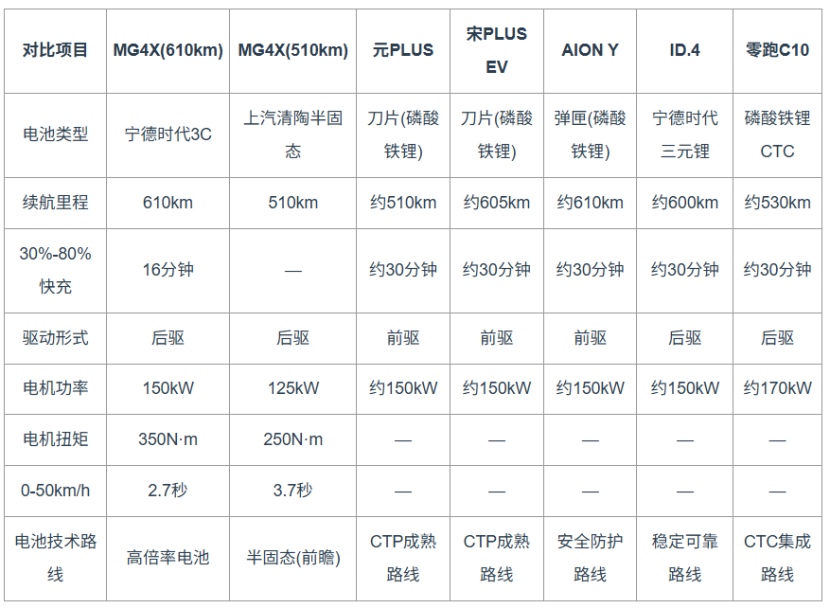Select CTP成熟路线 in the 宋PLUS EV column
This screenshot has width=830, height=608.
497,558
